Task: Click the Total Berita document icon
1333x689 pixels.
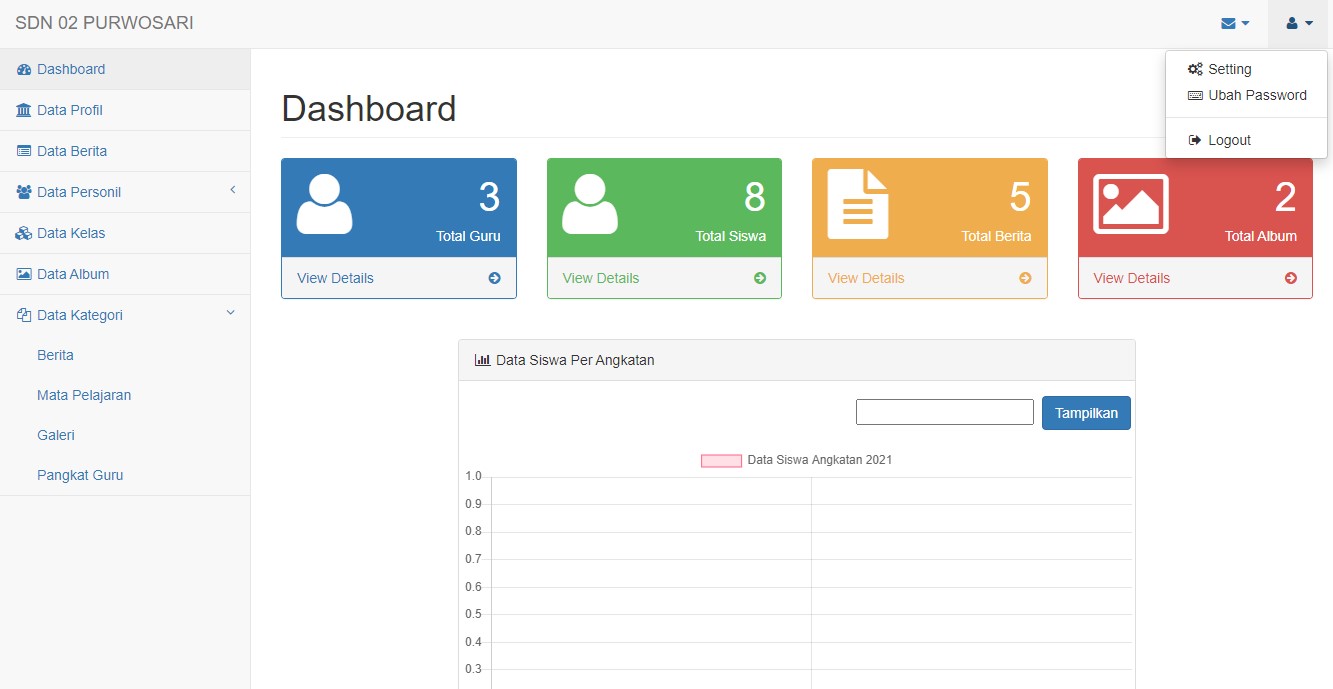Action: point(858,205)
